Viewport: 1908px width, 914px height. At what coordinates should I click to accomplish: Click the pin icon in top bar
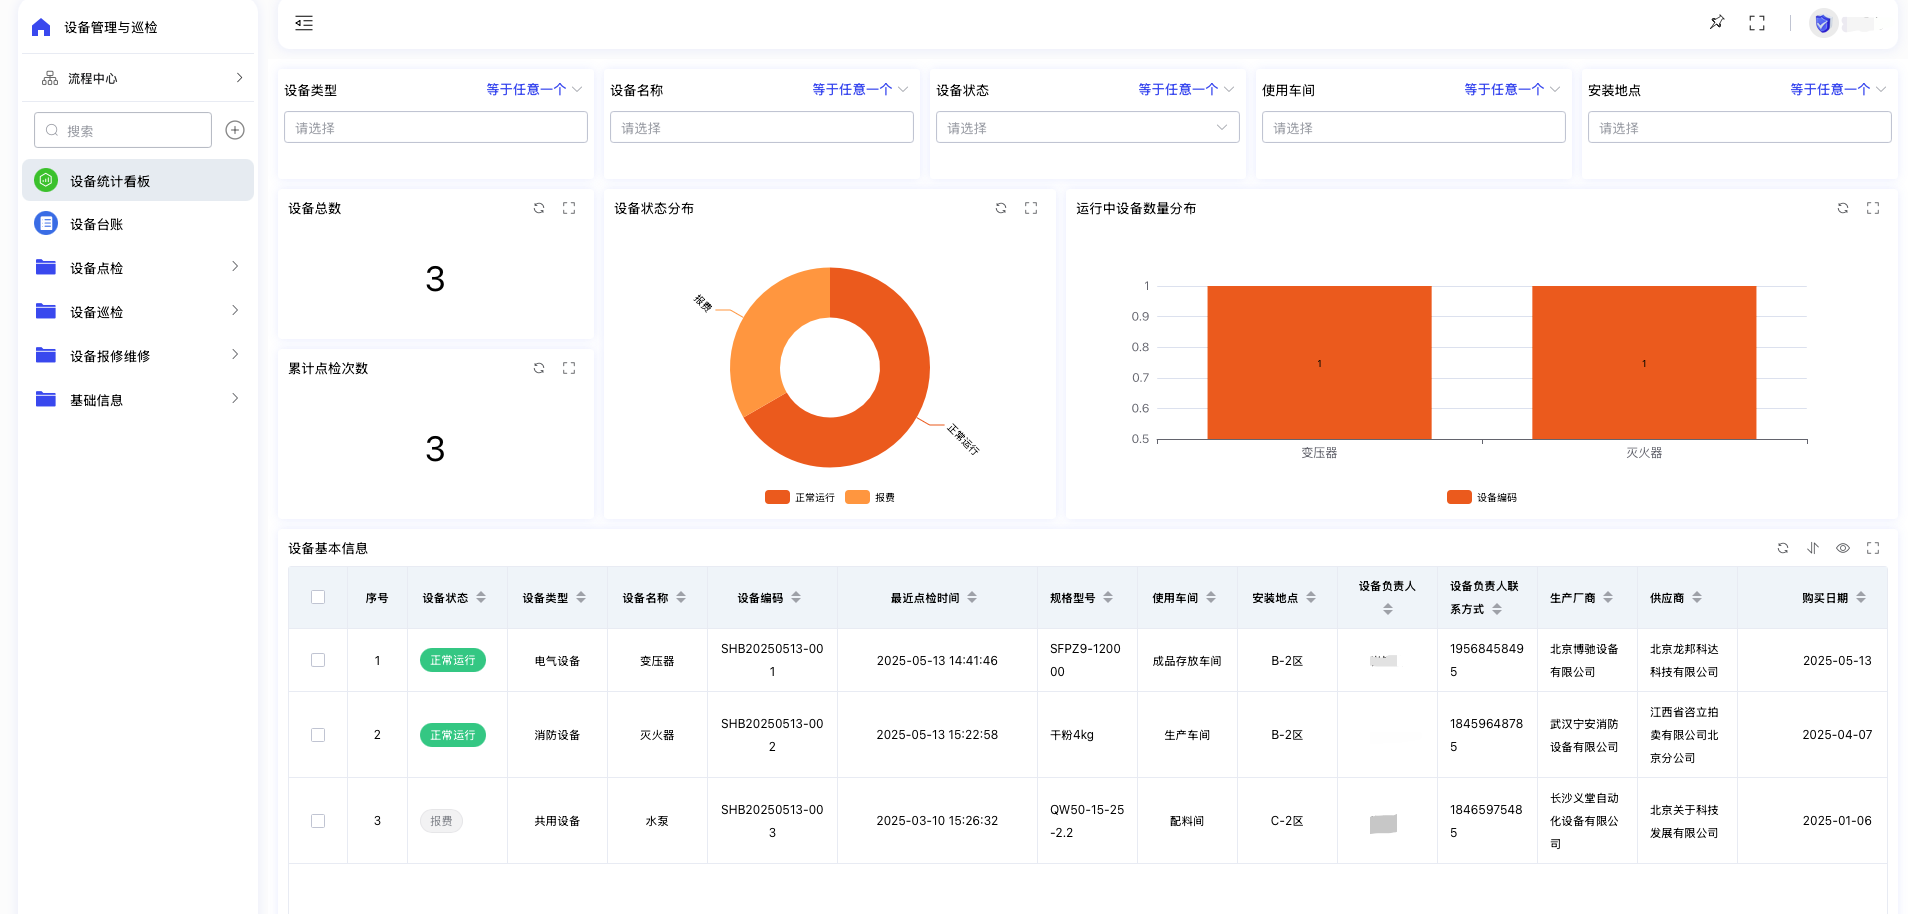1717,22
